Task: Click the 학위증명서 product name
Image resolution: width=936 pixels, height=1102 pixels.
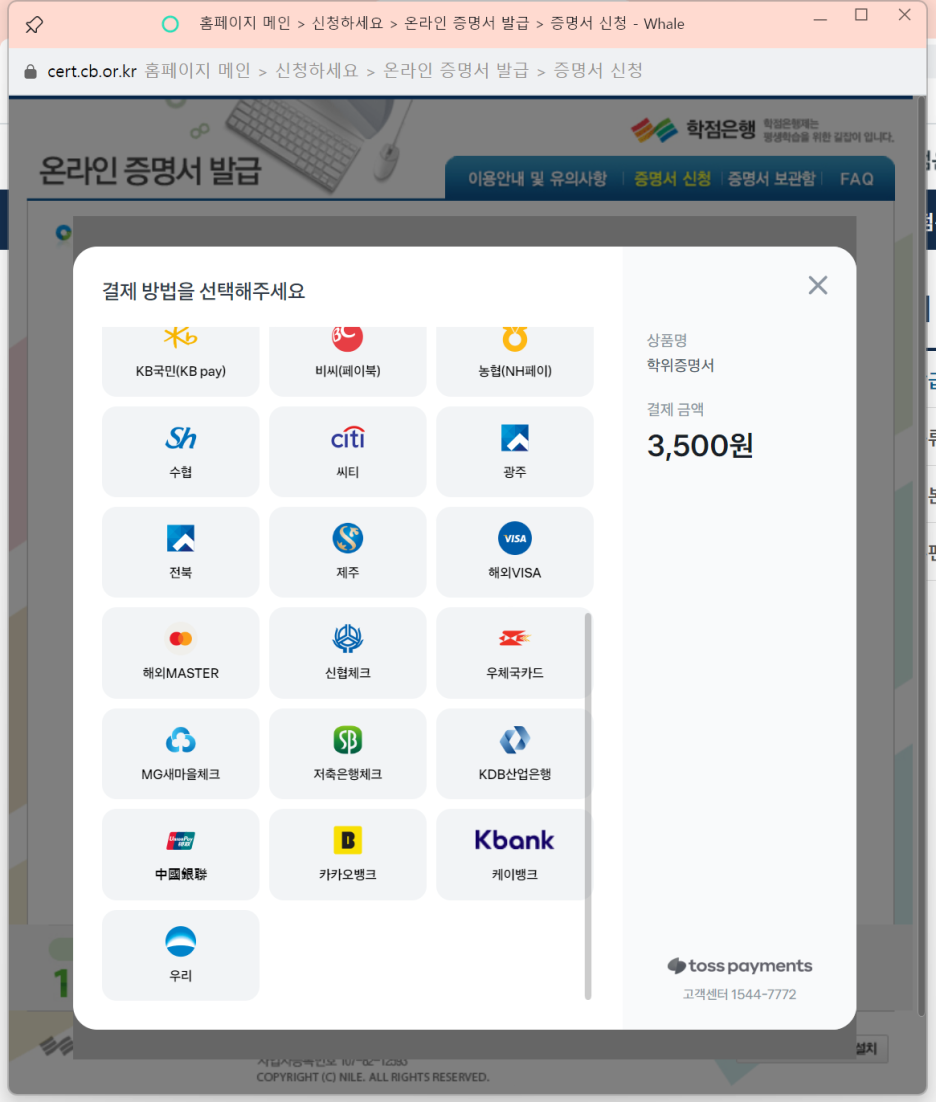Action: [680, 365]
